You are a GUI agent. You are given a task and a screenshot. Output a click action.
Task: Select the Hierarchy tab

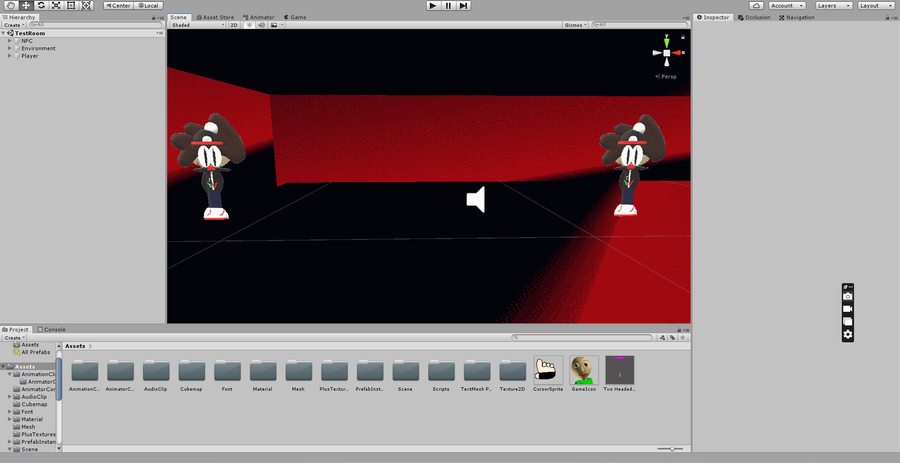coord(19,17)
